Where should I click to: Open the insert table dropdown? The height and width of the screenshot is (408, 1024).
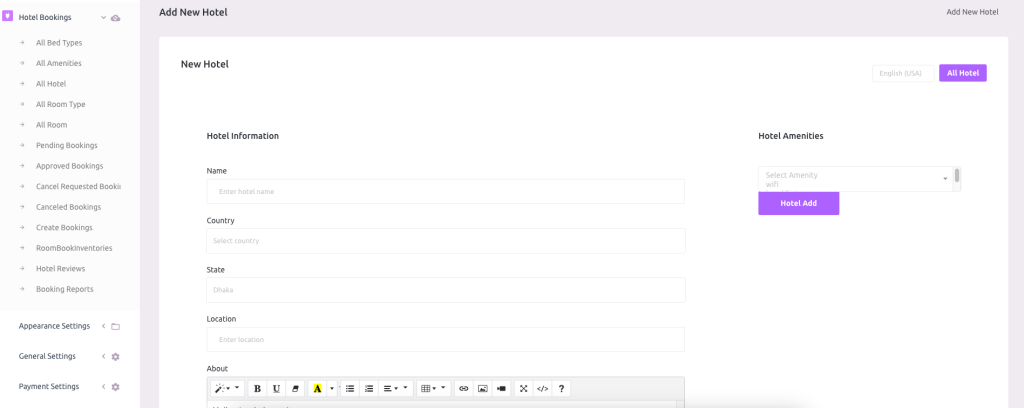[x=434, y=388]
